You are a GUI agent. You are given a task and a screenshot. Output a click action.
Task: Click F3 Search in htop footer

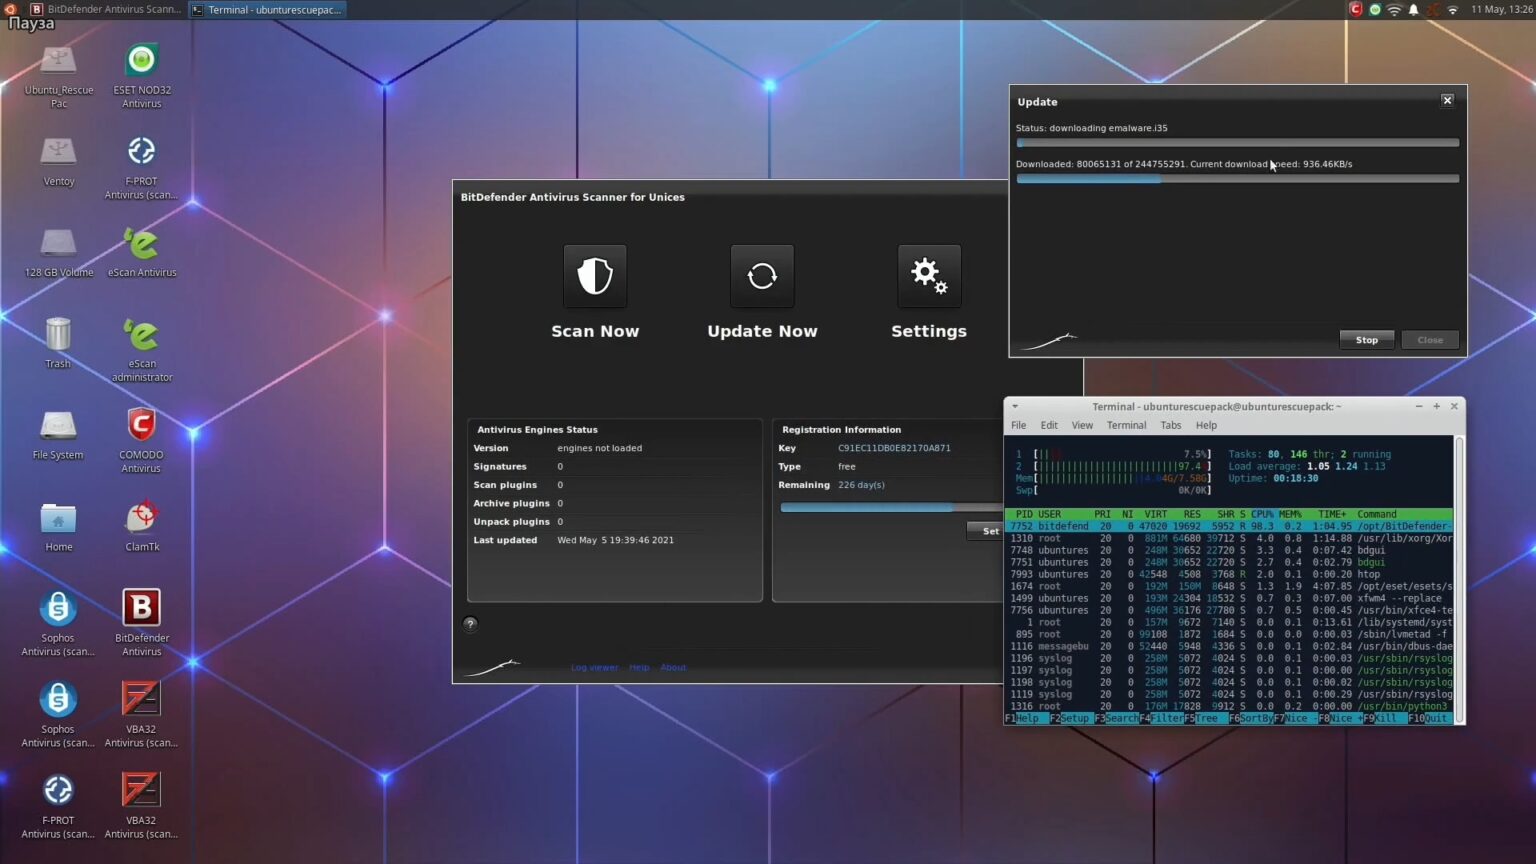click(1115, 718)
